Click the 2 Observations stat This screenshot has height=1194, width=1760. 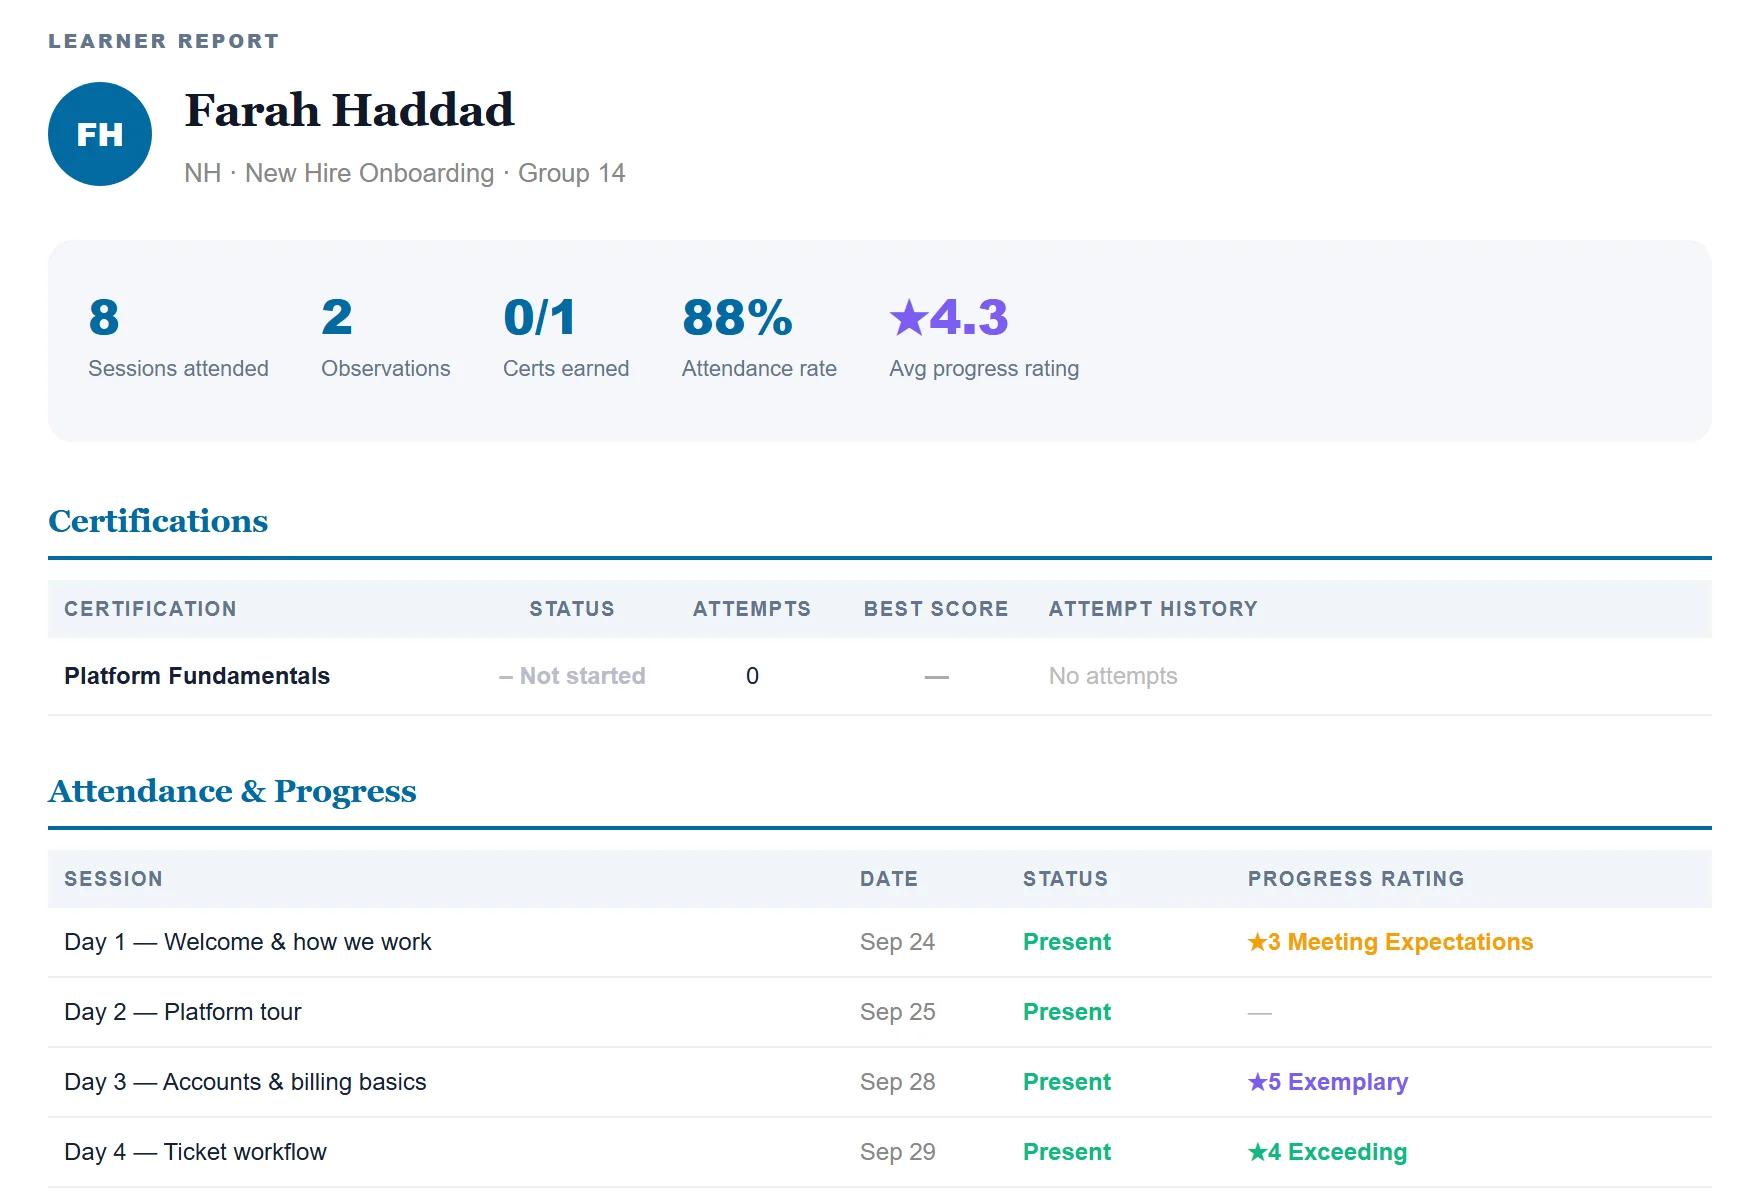(386, 338)
